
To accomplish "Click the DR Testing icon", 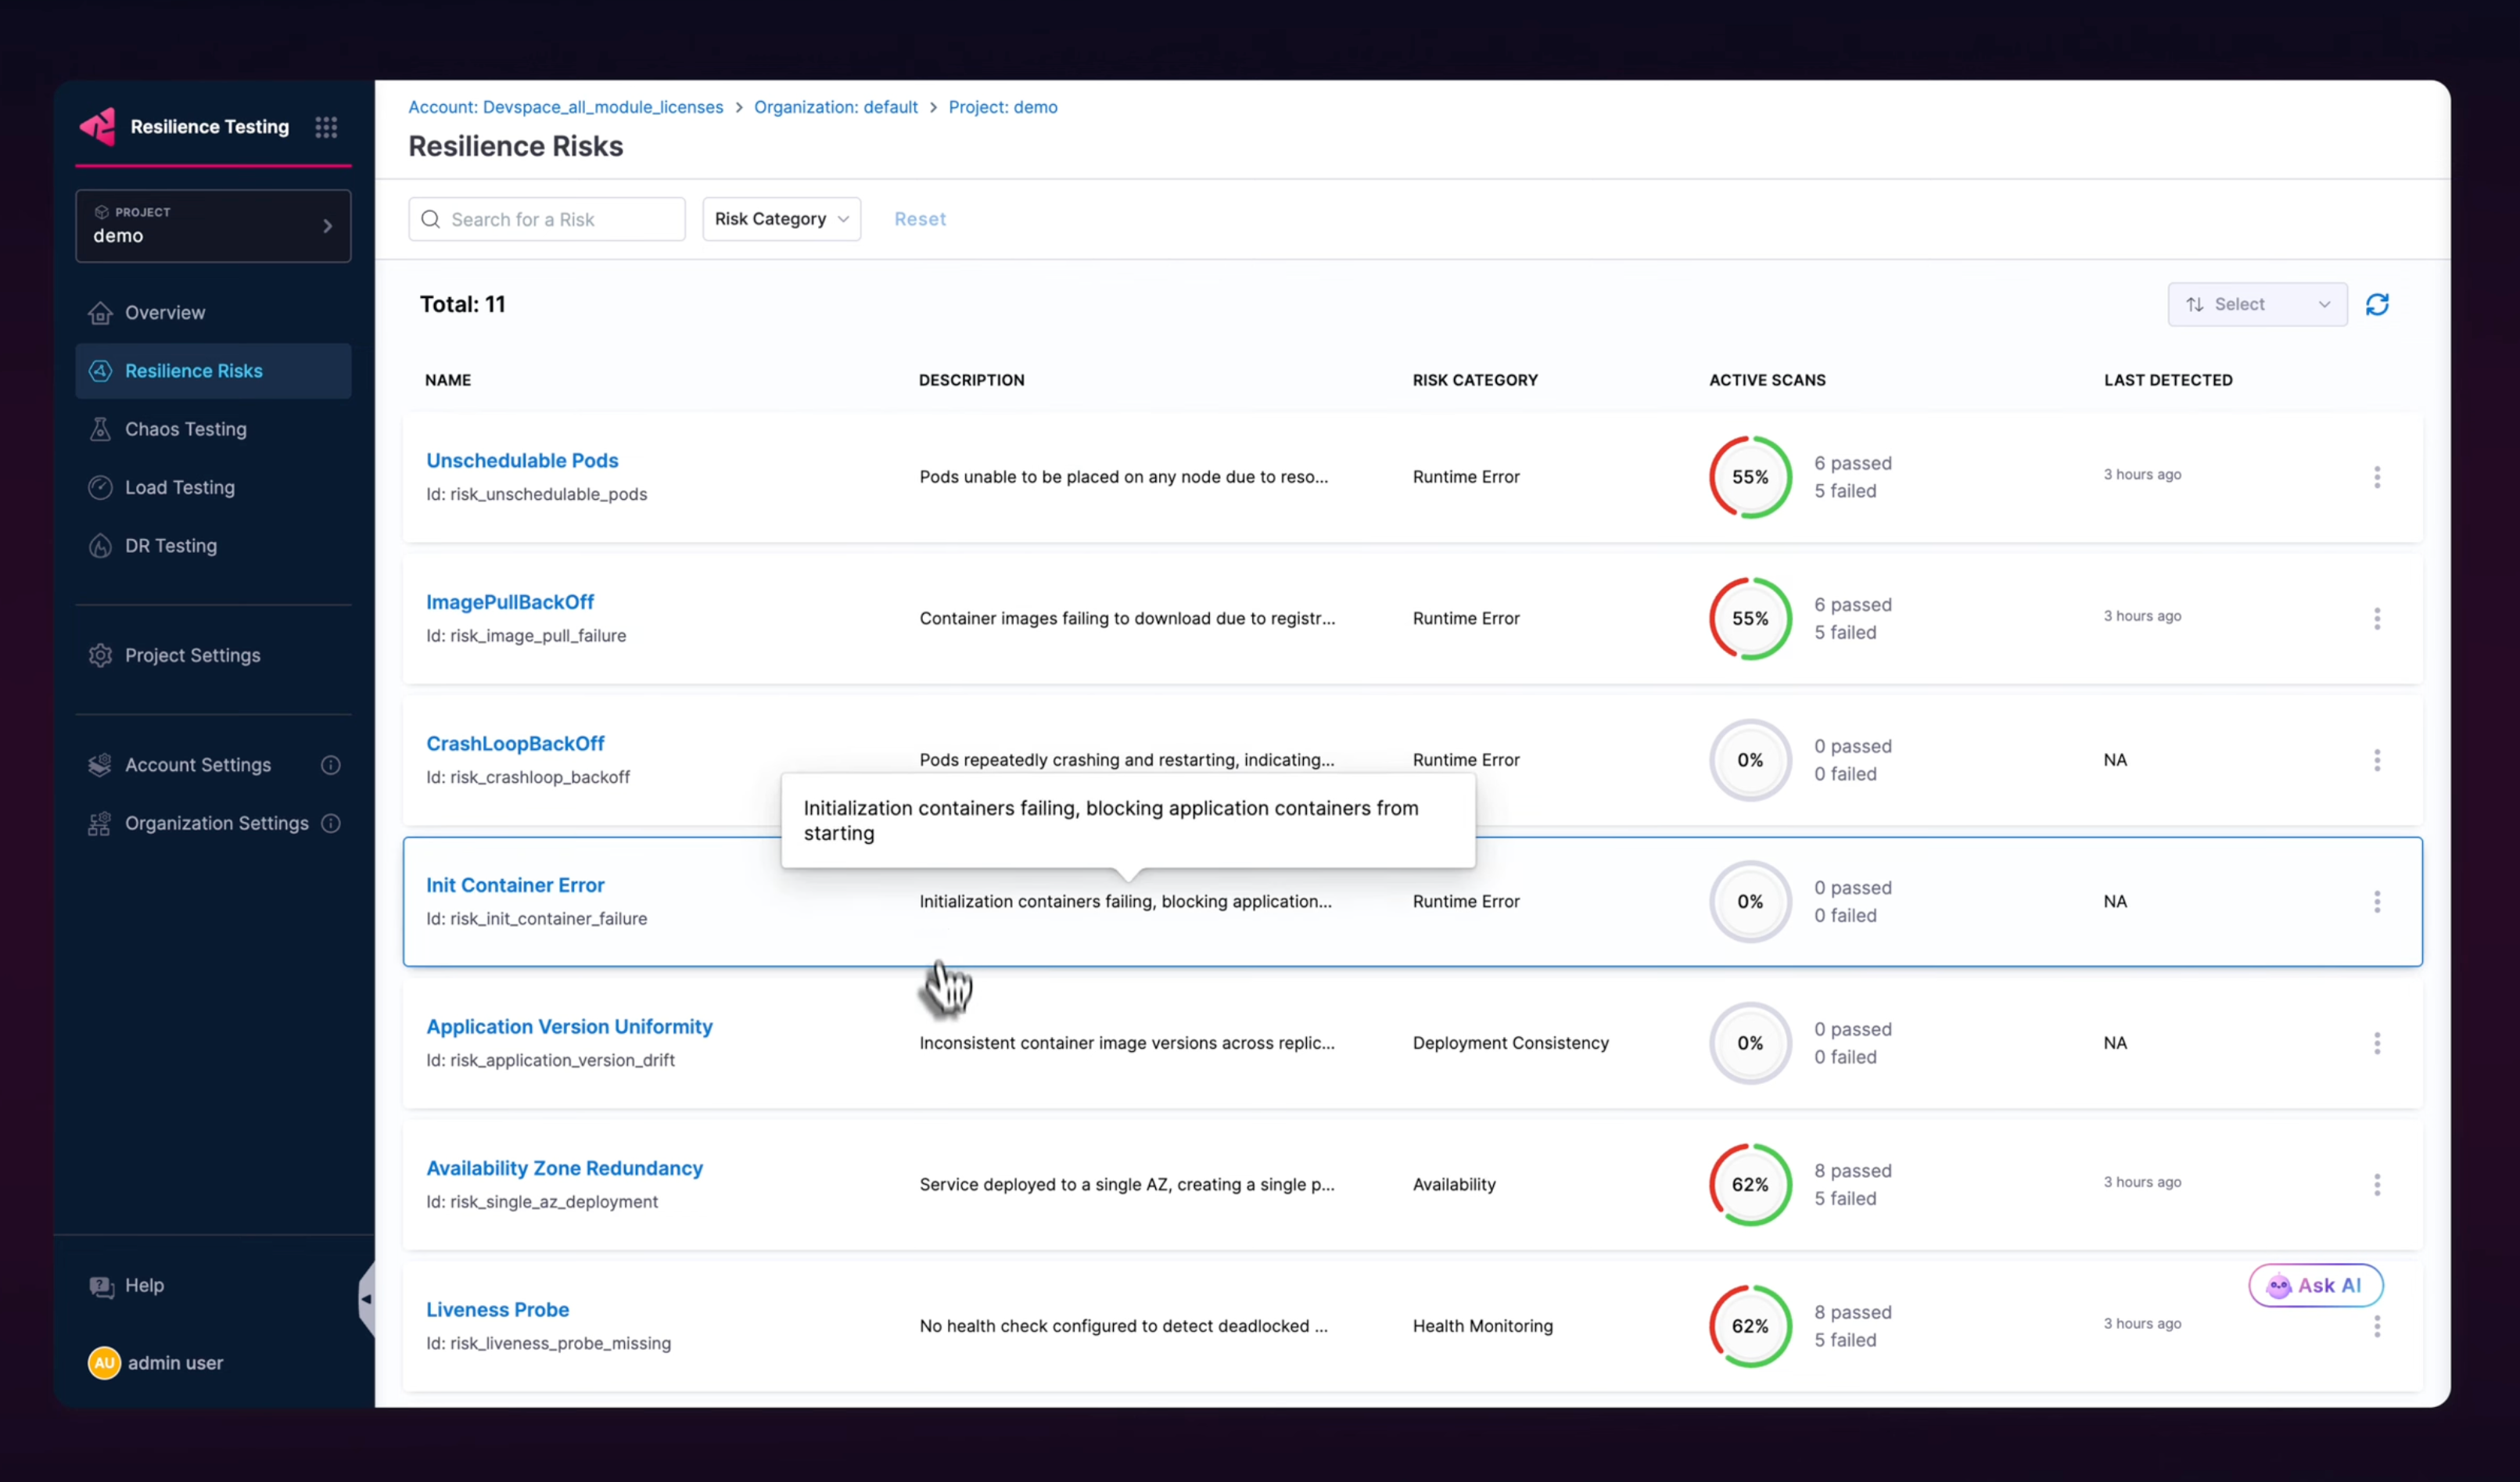I will pyautogui.click(x=100, y=546).
